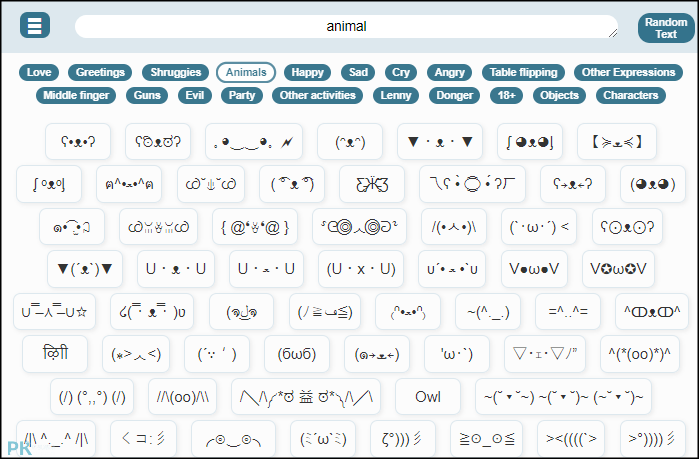Select the Objects category
The width and height of the screenshot is (699, 459).
pyautogui.click(x=559, y=95)
